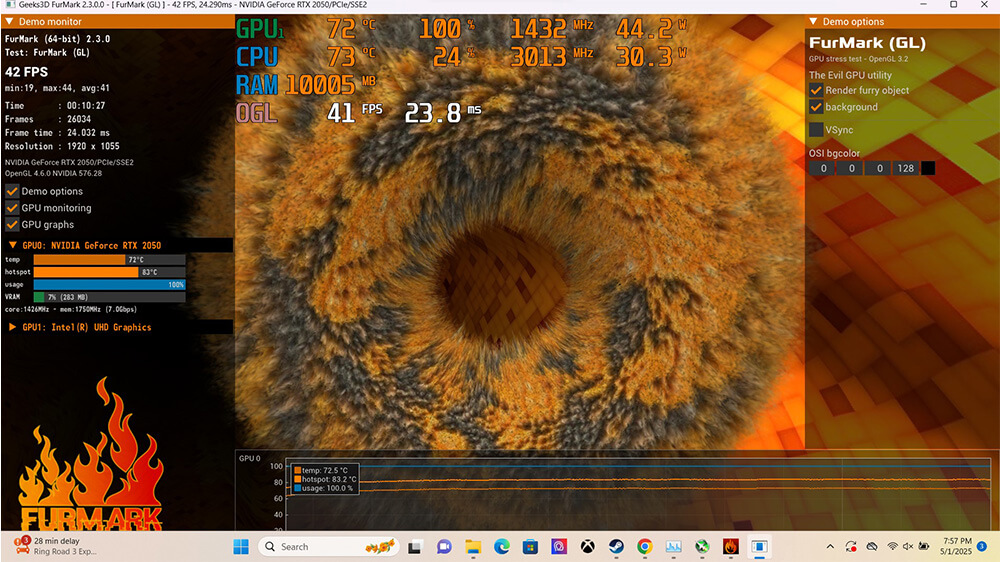The height and width of the screenshot is (562, 1000).
Task: Open the Microsoft Store taskbar icon
Action: point(530,547)
